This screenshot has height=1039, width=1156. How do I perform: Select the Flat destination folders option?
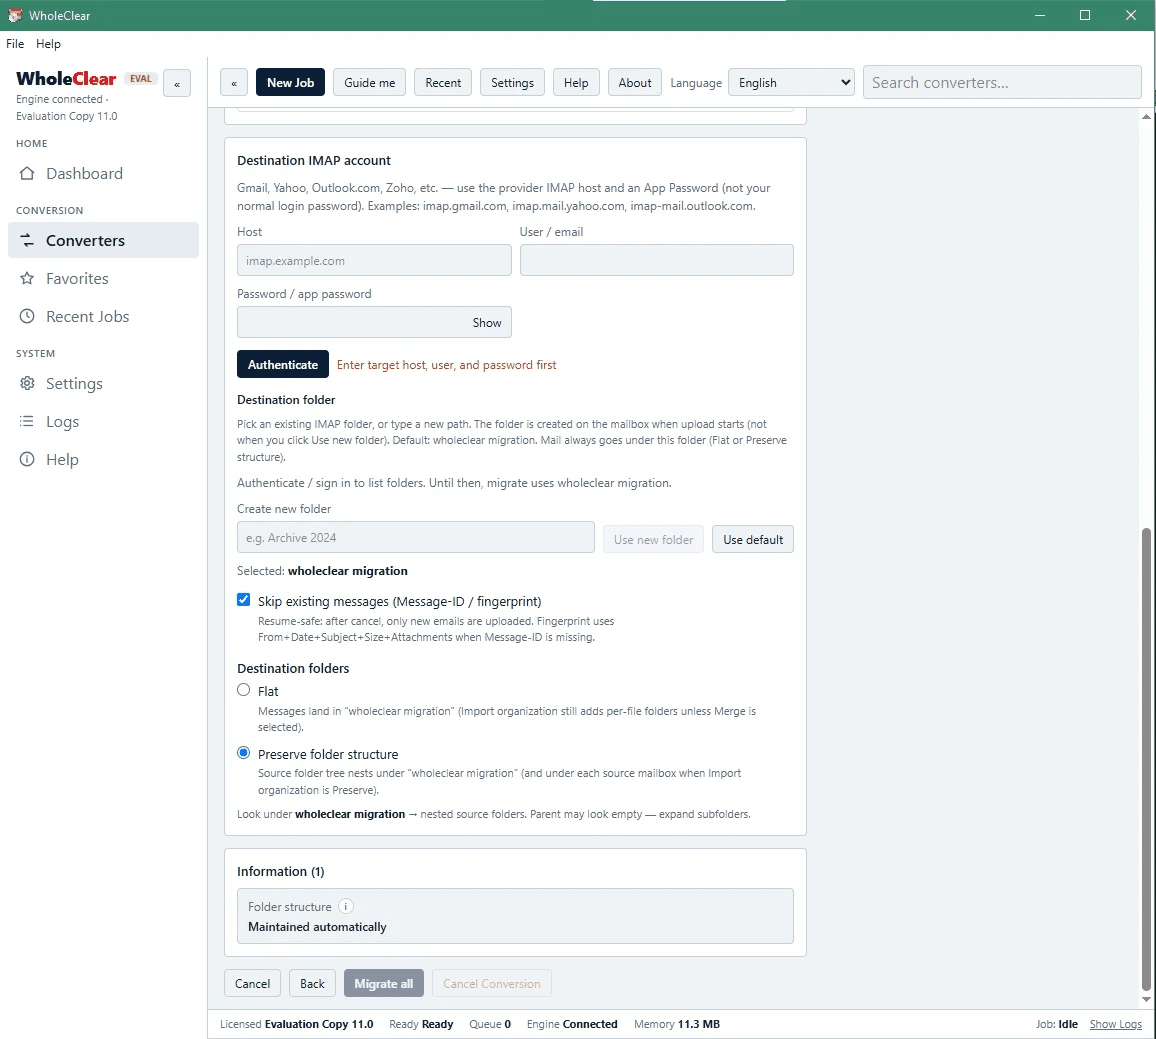244,690
